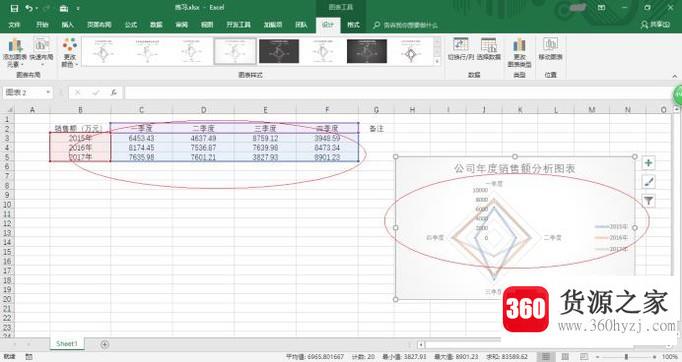Open the 文件 menu
This screenshot has height=362, width=682.
(14, 25)
